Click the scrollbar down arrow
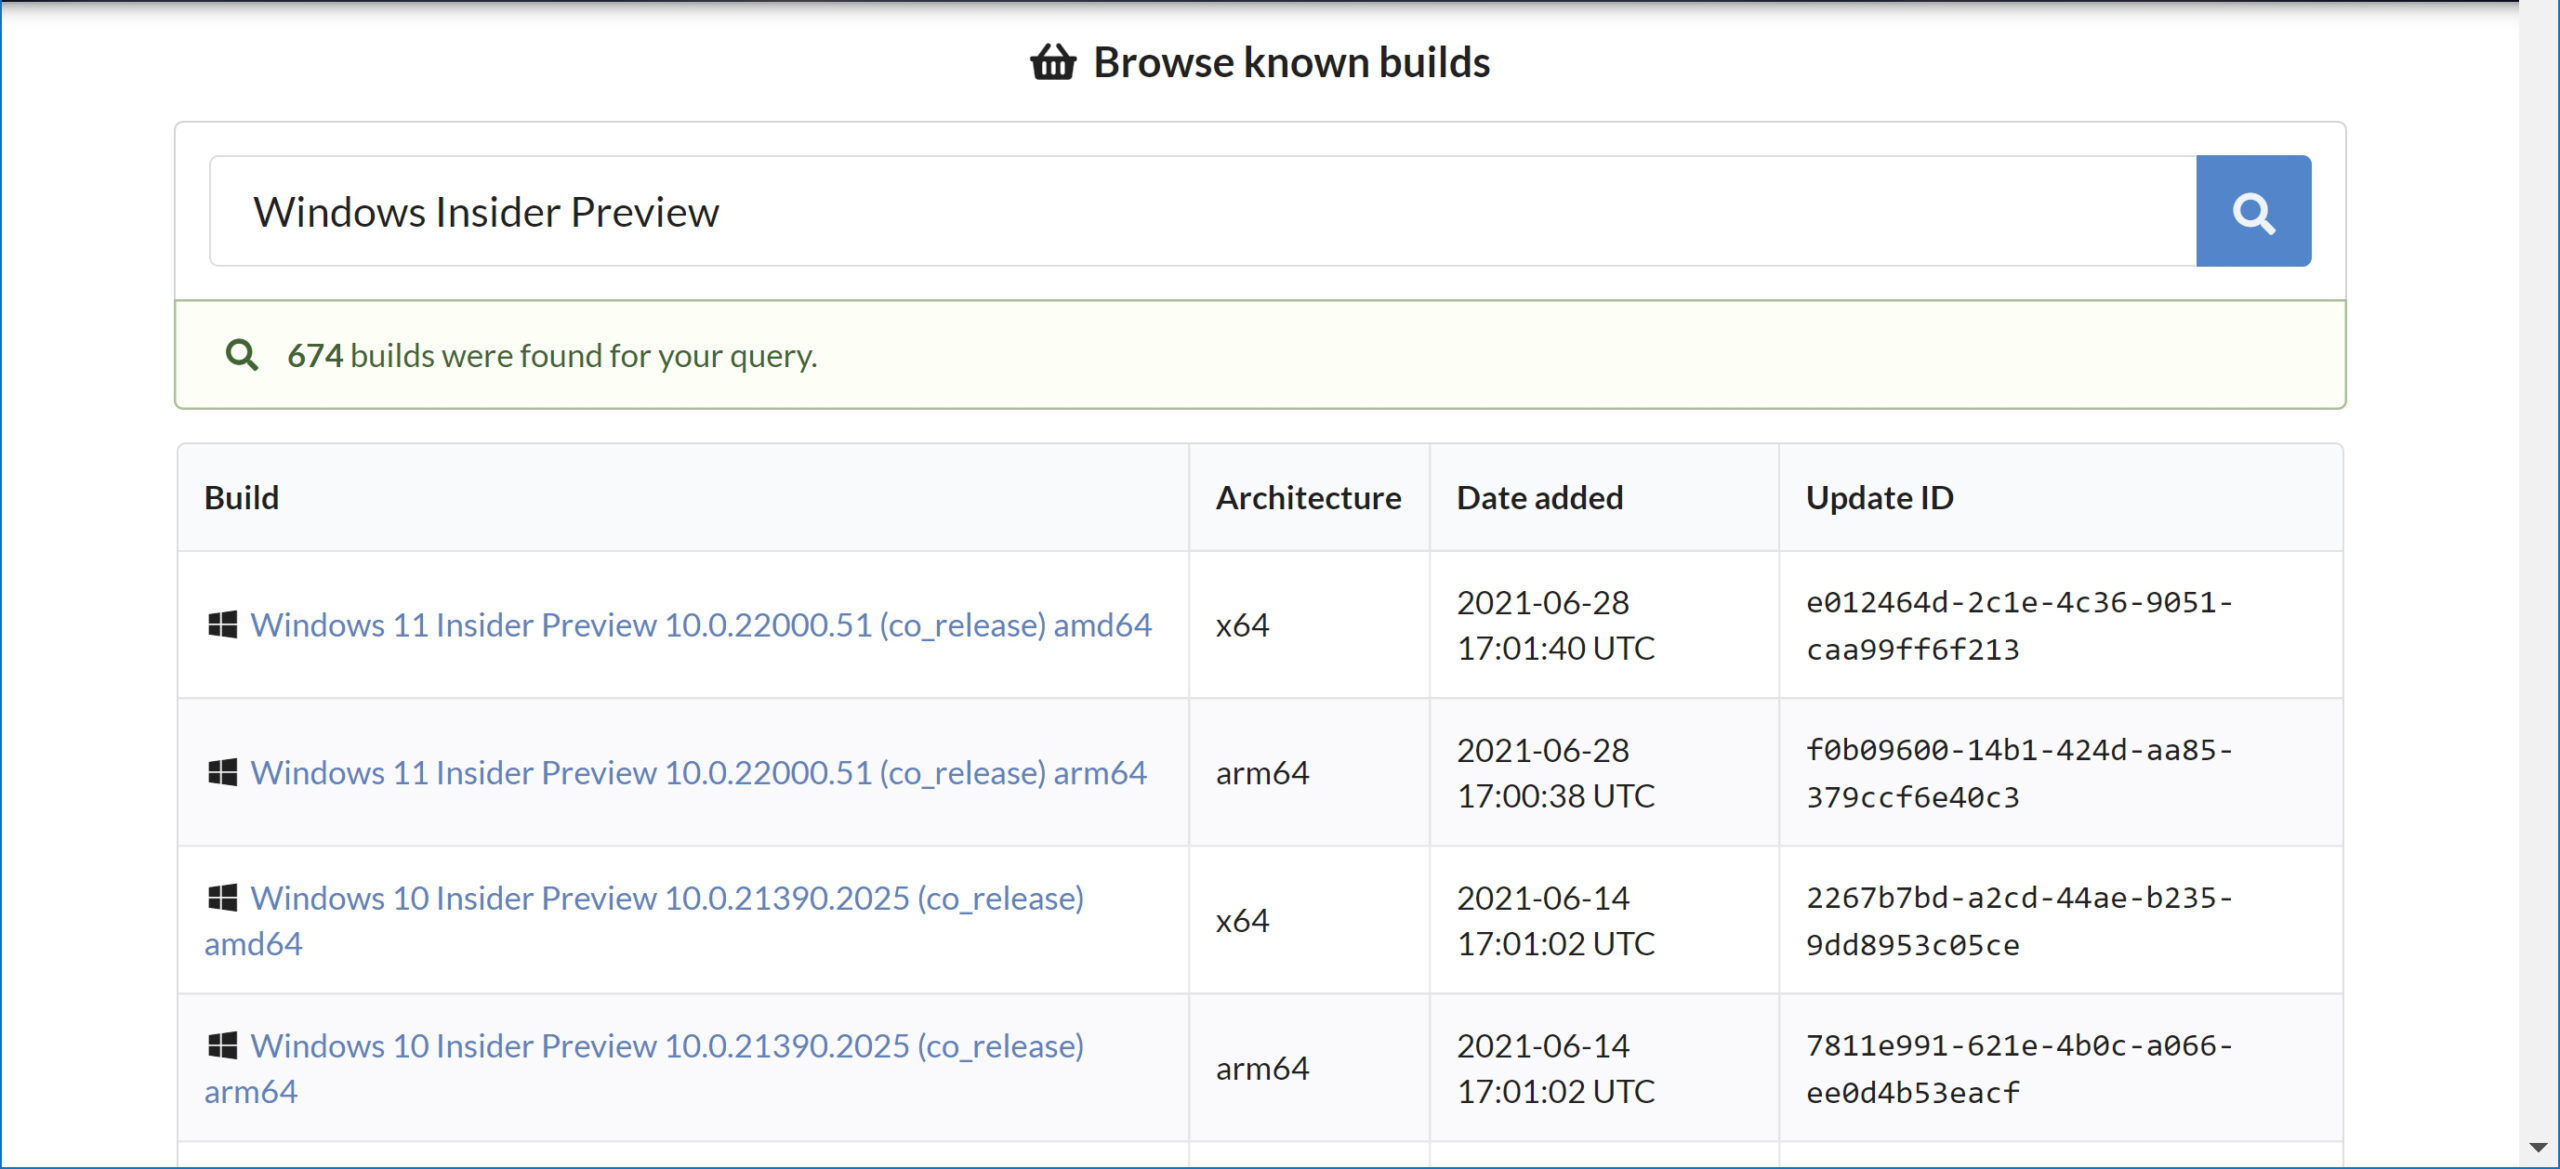 (2538, 1147)
